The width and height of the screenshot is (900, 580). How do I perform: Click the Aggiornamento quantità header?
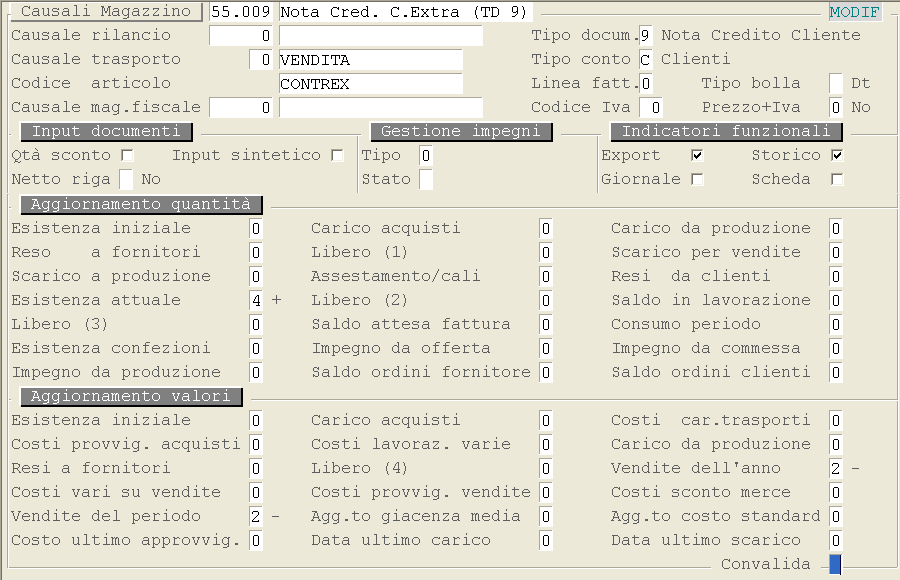click(x=141, y=205)
